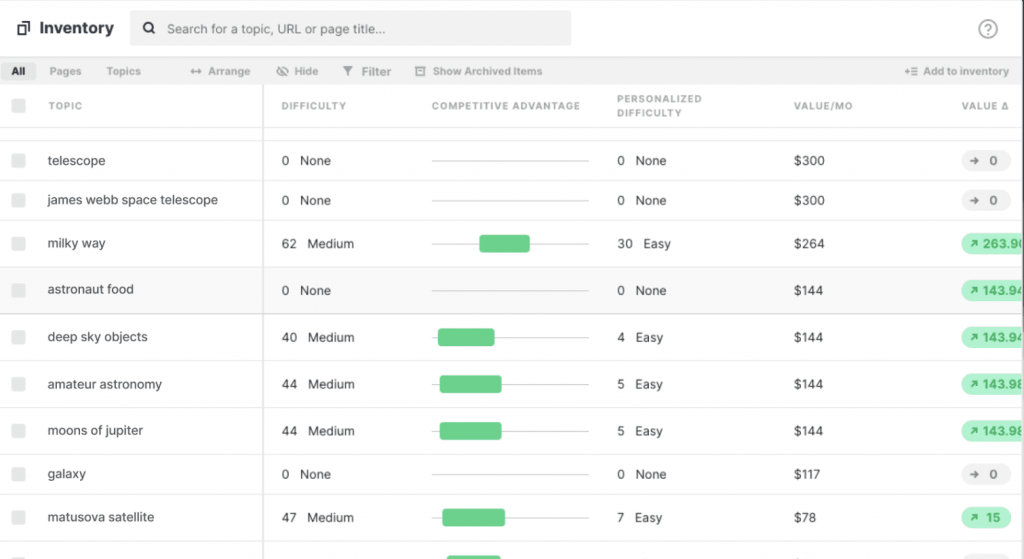This screenshot has width=1024, height=559.
Task: Click the deep sky objects competitive advantage bar
Action: point(466,337)
